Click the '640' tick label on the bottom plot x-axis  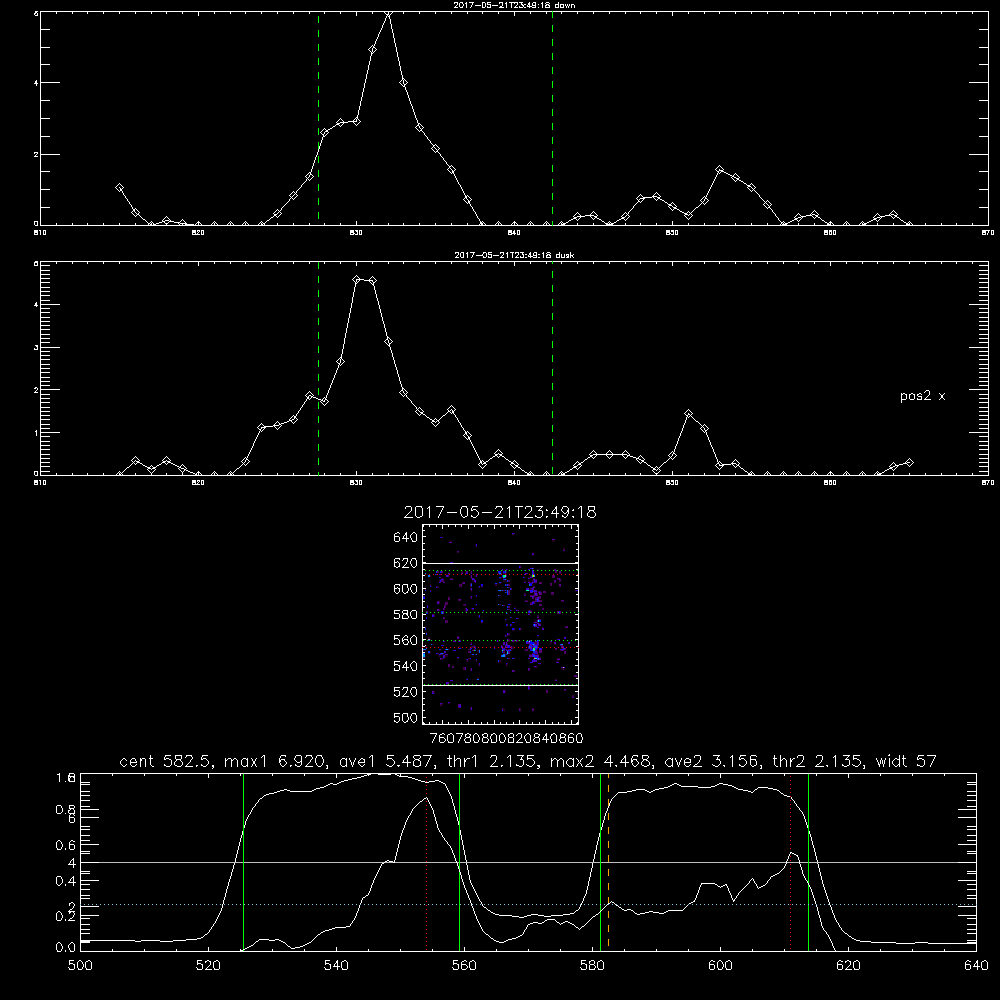coord(976,966)
